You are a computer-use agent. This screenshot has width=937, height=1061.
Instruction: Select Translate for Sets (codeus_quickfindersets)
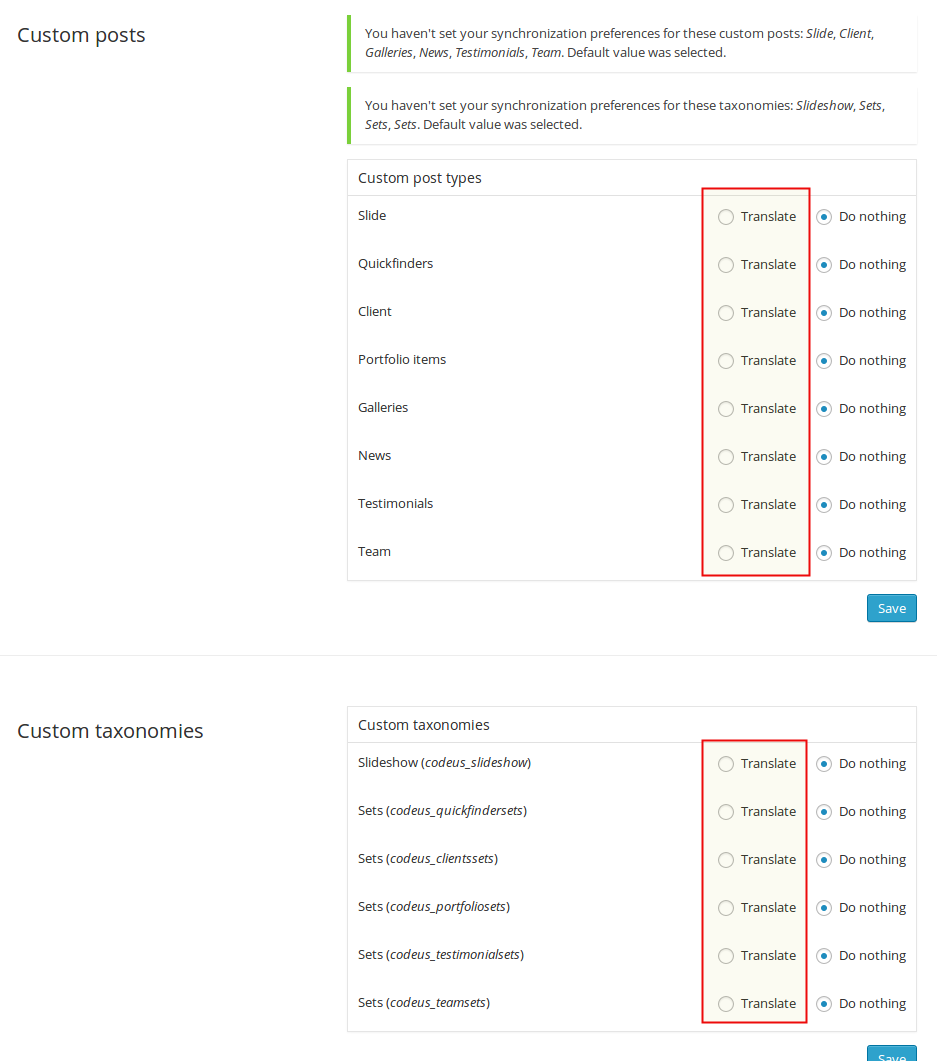725,812
